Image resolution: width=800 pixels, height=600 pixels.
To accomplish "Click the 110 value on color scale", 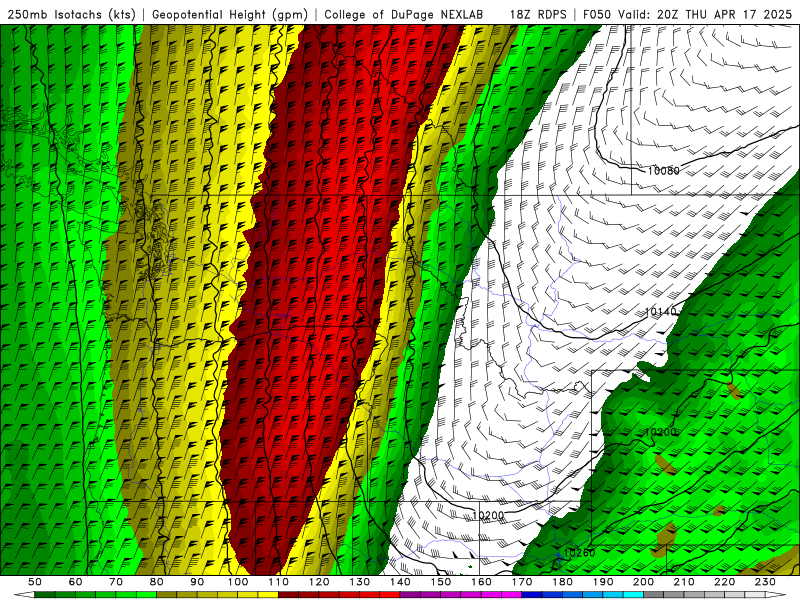I will (279, 582).
